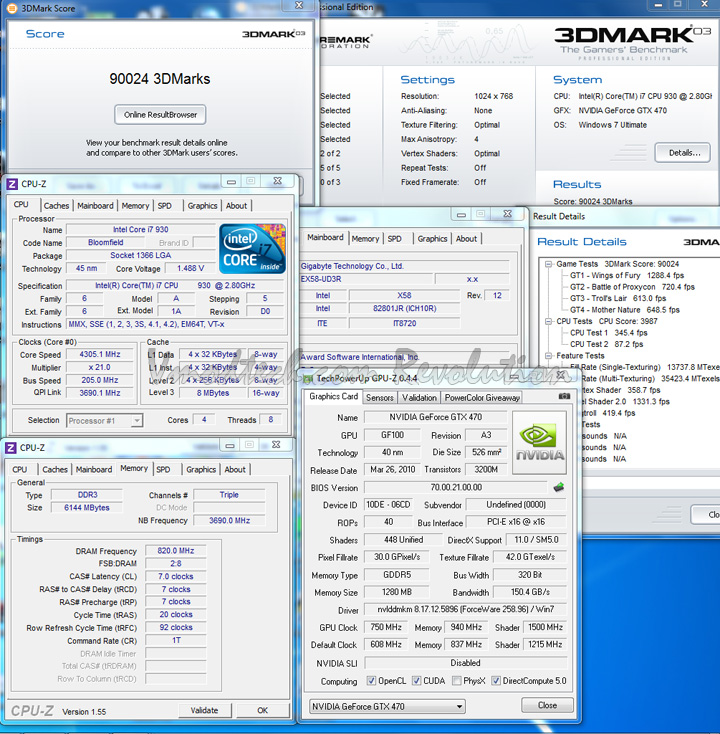Switch to Caches tab in CPU-Z processor window
This screenshot has width=720, height=734.
[x=56, y=206]
